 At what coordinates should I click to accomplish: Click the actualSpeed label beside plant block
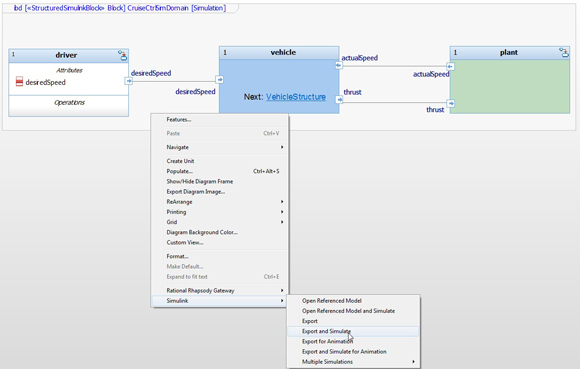pos(431,74)
